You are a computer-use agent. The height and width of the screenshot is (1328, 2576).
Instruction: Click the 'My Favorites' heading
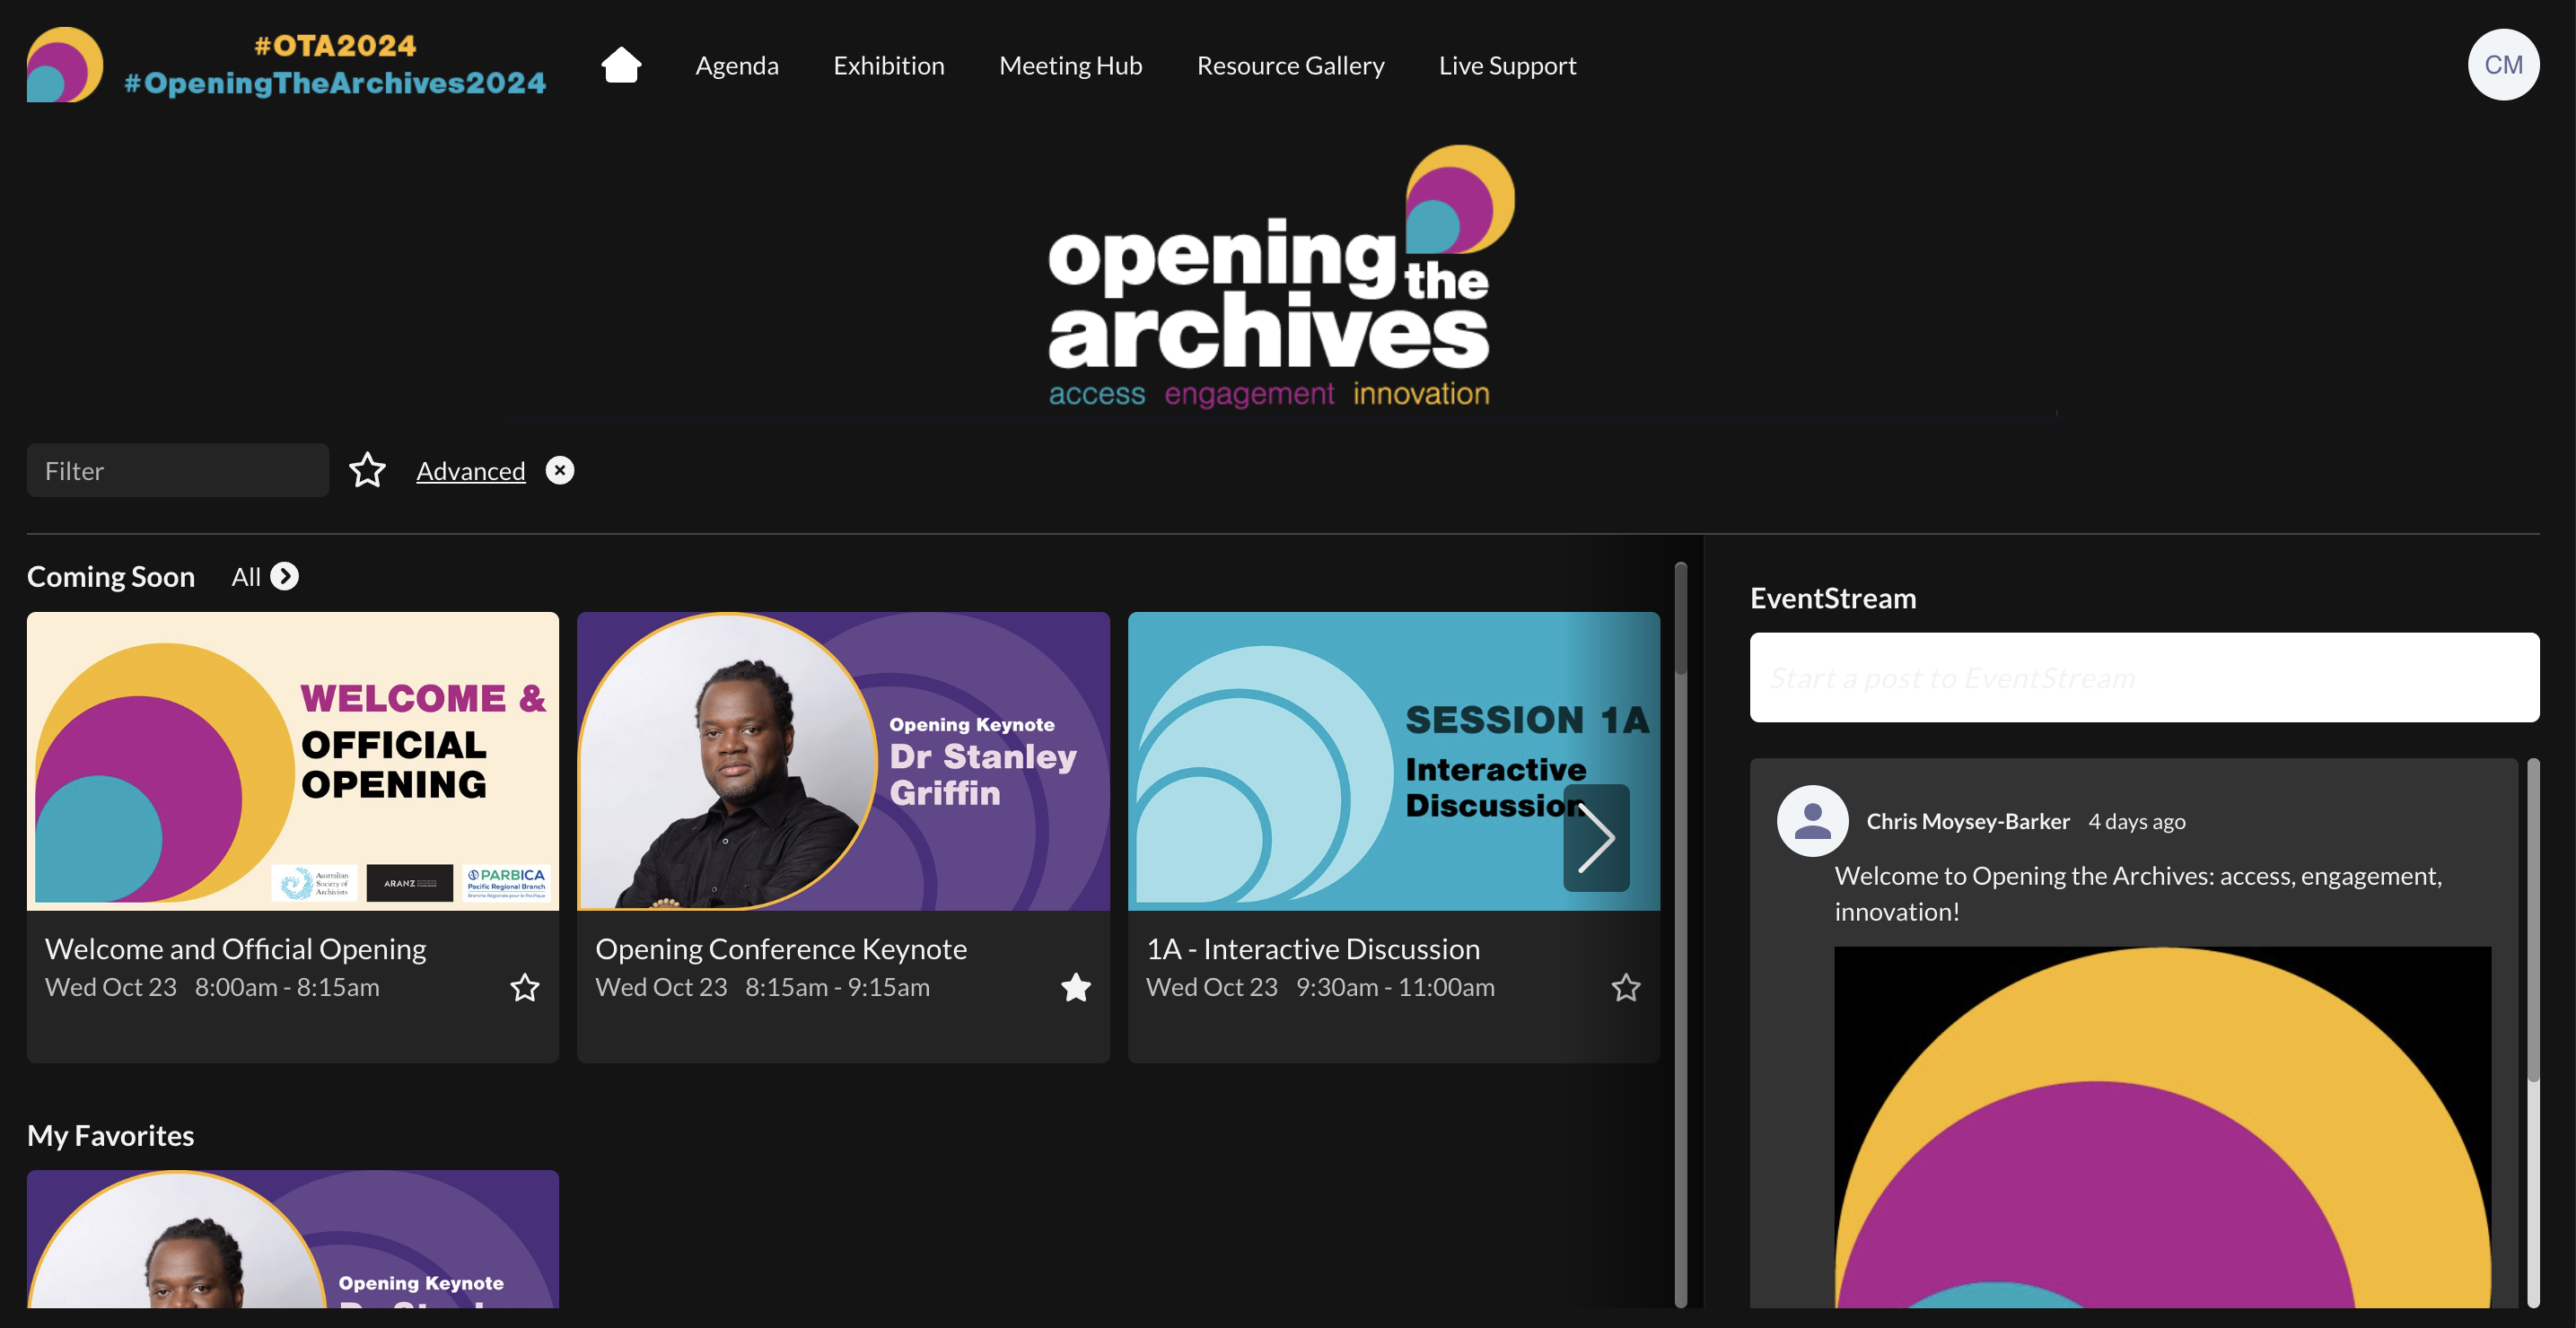point(111,1135)
